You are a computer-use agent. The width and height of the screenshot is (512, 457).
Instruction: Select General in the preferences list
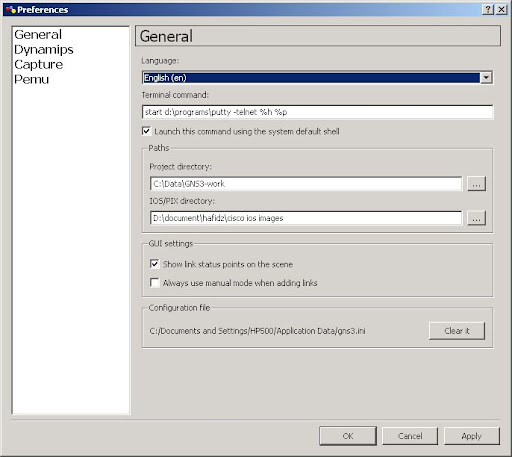(x=38, y=35)
